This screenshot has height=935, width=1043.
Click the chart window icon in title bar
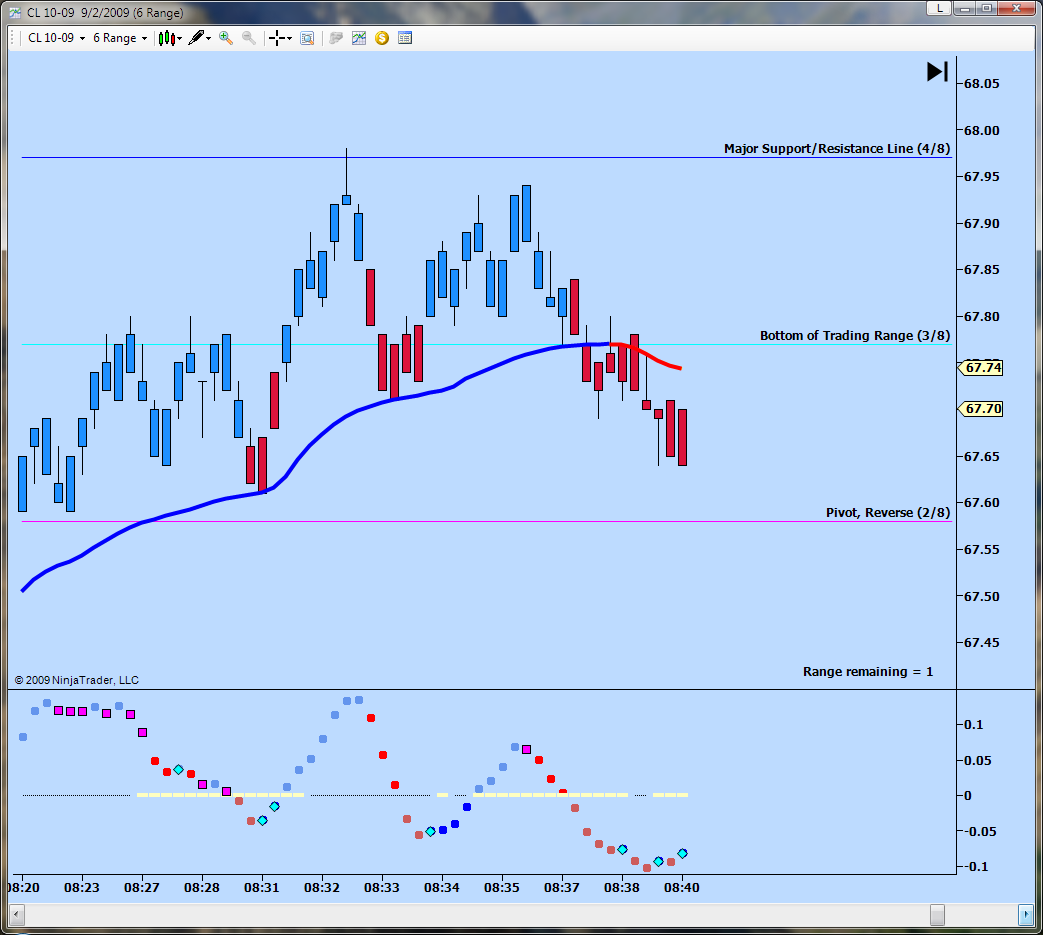click(15, 13)
